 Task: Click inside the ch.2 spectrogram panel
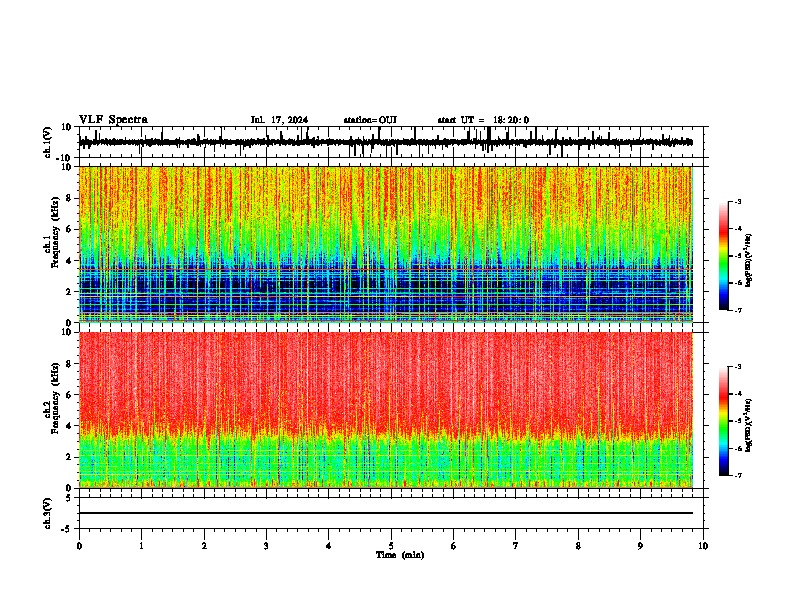tap(385, 410)
